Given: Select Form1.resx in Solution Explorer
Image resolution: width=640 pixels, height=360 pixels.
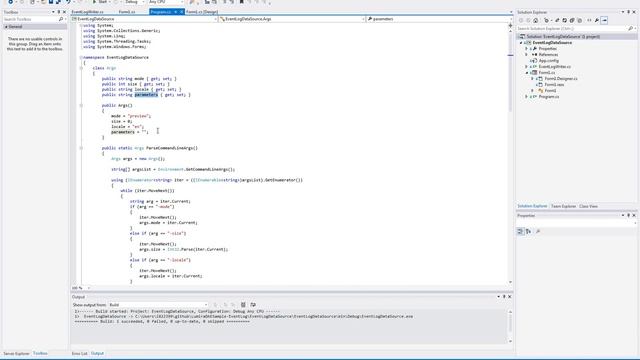Looking at the screenshot, I should click(x=554, y=84).
